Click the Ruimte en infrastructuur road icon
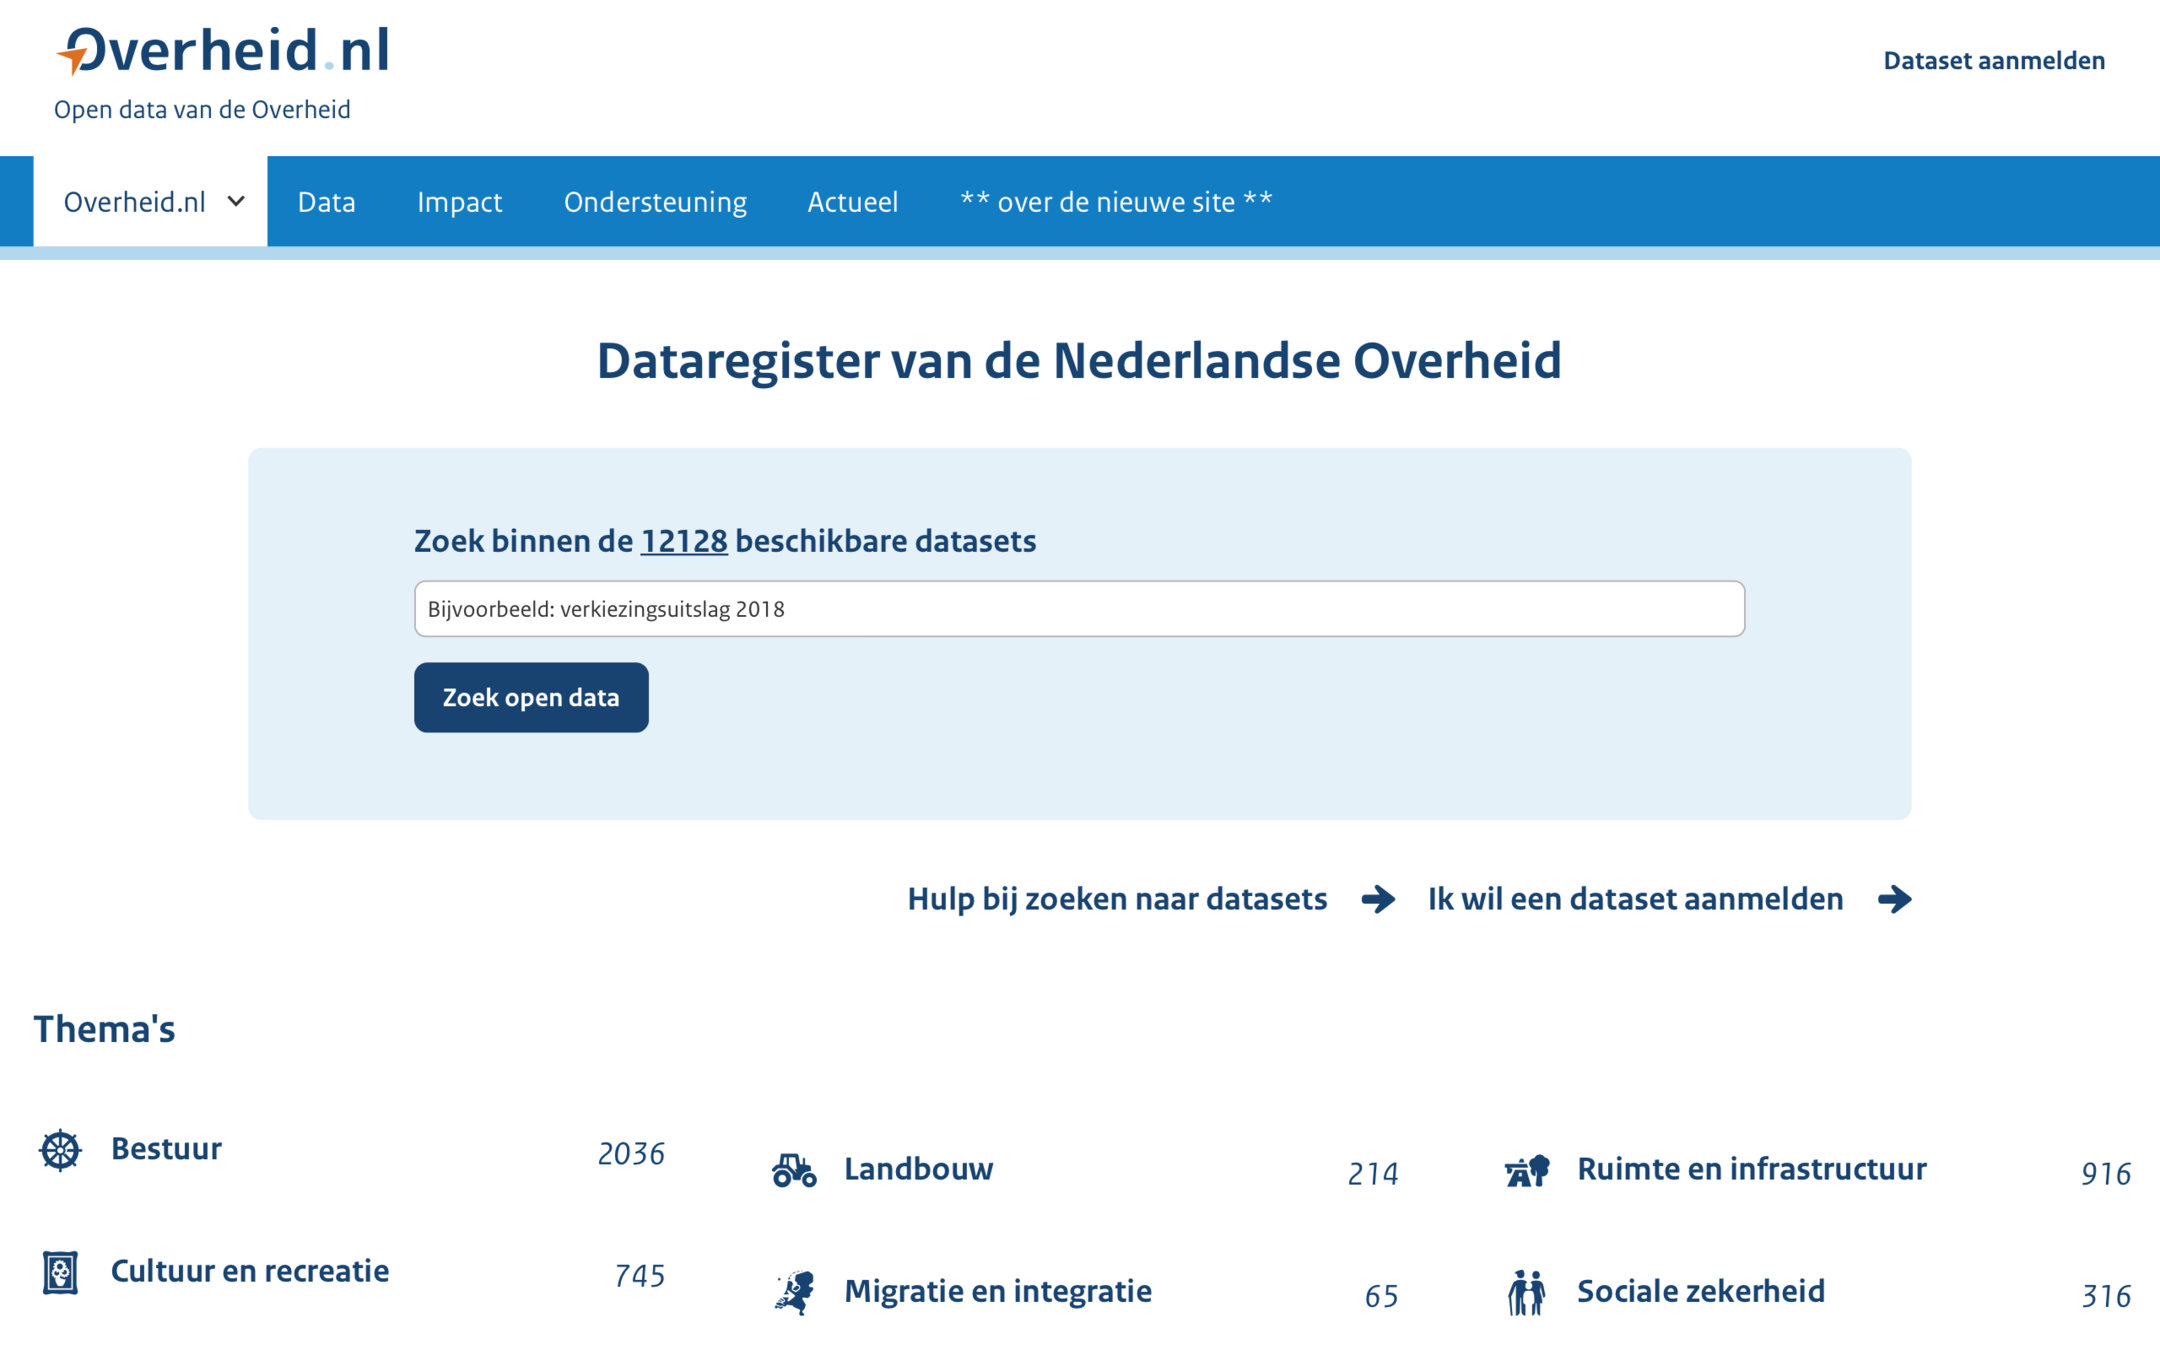 coord(1527,1170)
